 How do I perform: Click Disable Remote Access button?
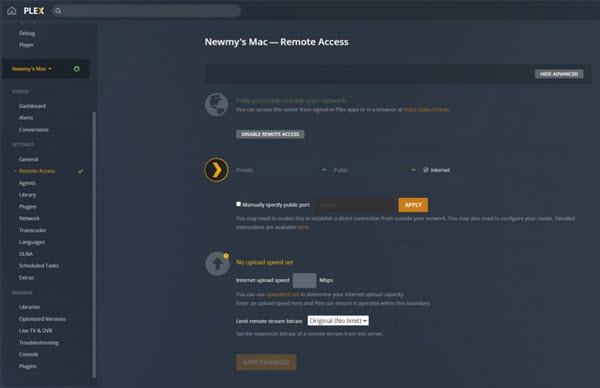270,134
